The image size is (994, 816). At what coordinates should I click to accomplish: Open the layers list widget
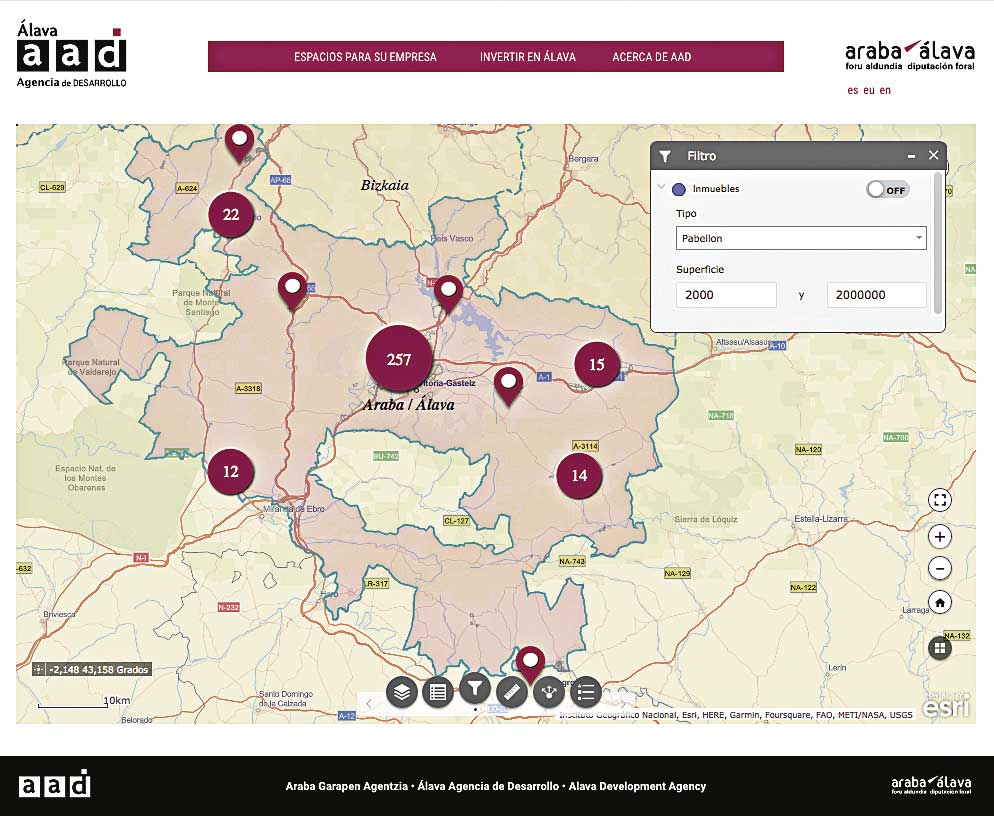(401, 692)
